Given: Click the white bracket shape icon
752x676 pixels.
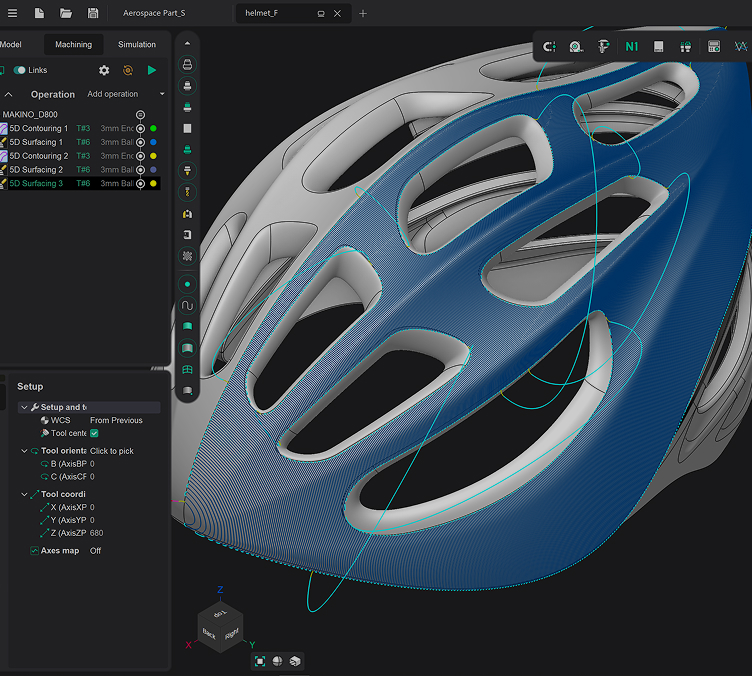Looking at the screenshot, I should [x=188, y=234].
